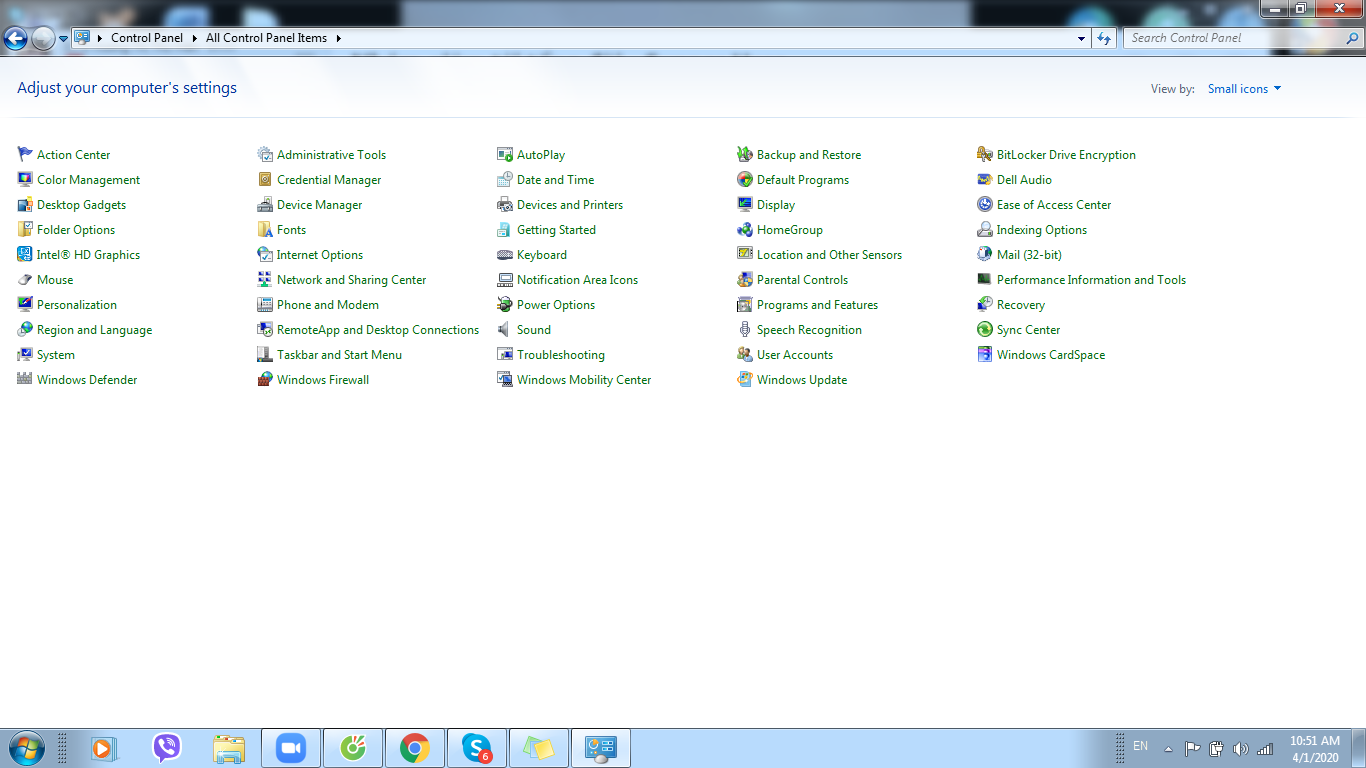Click the EN language indicator
This screenshot has height=768, width=1366.
(1140, 746)
